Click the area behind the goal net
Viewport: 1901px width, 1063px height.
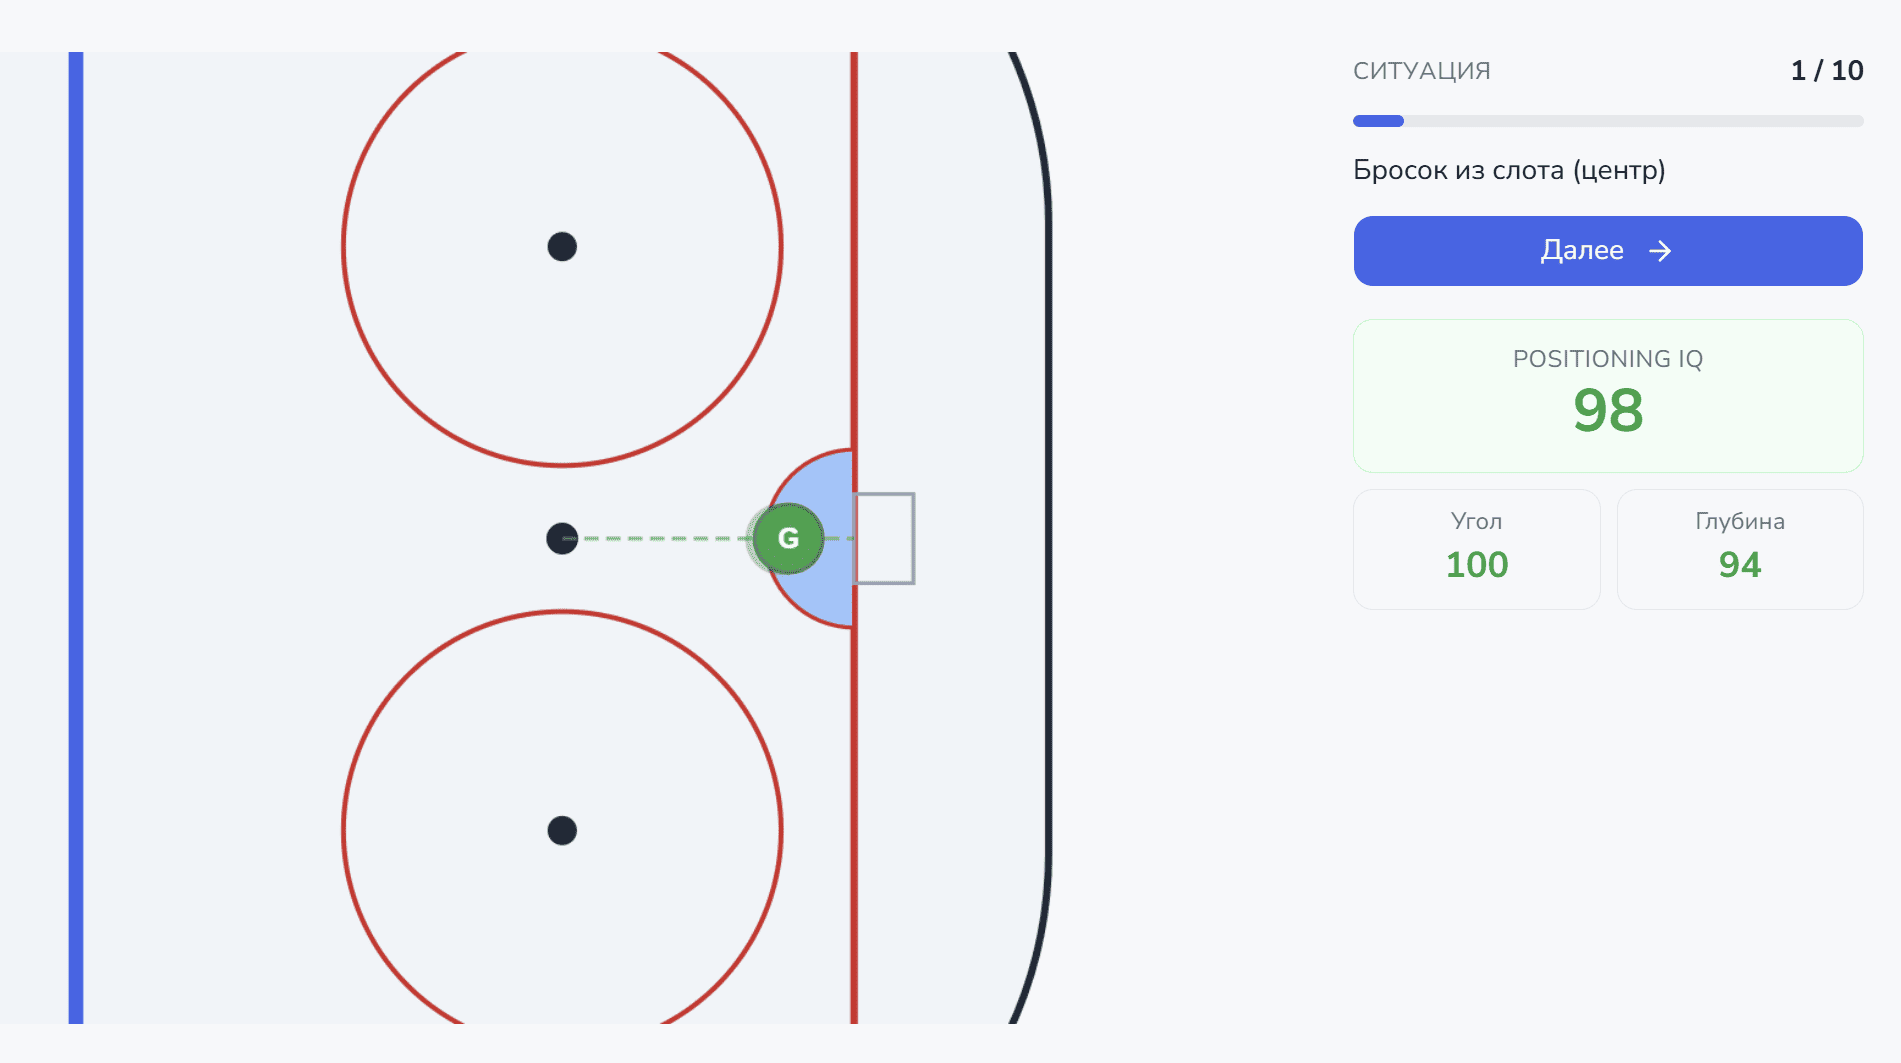pyautogui.click(x=980, y=538)
